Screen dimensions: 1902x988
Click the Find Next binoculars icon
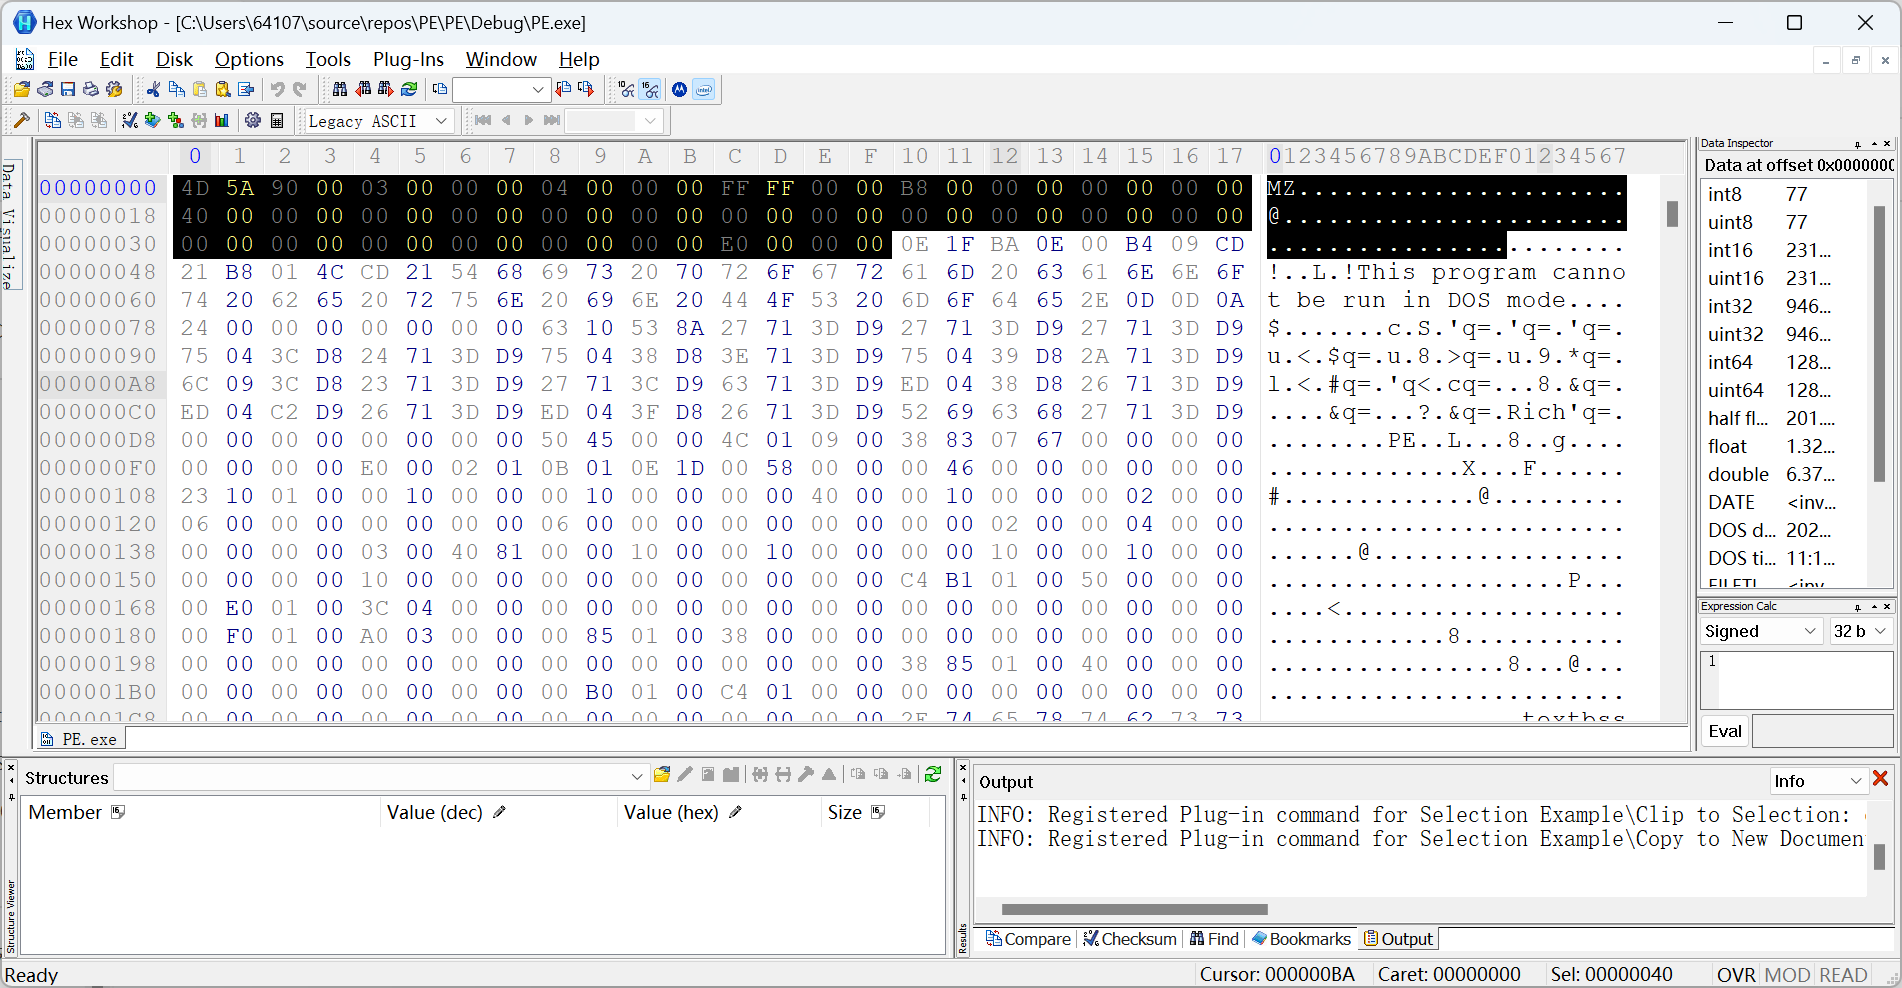(x=386, y=90)
